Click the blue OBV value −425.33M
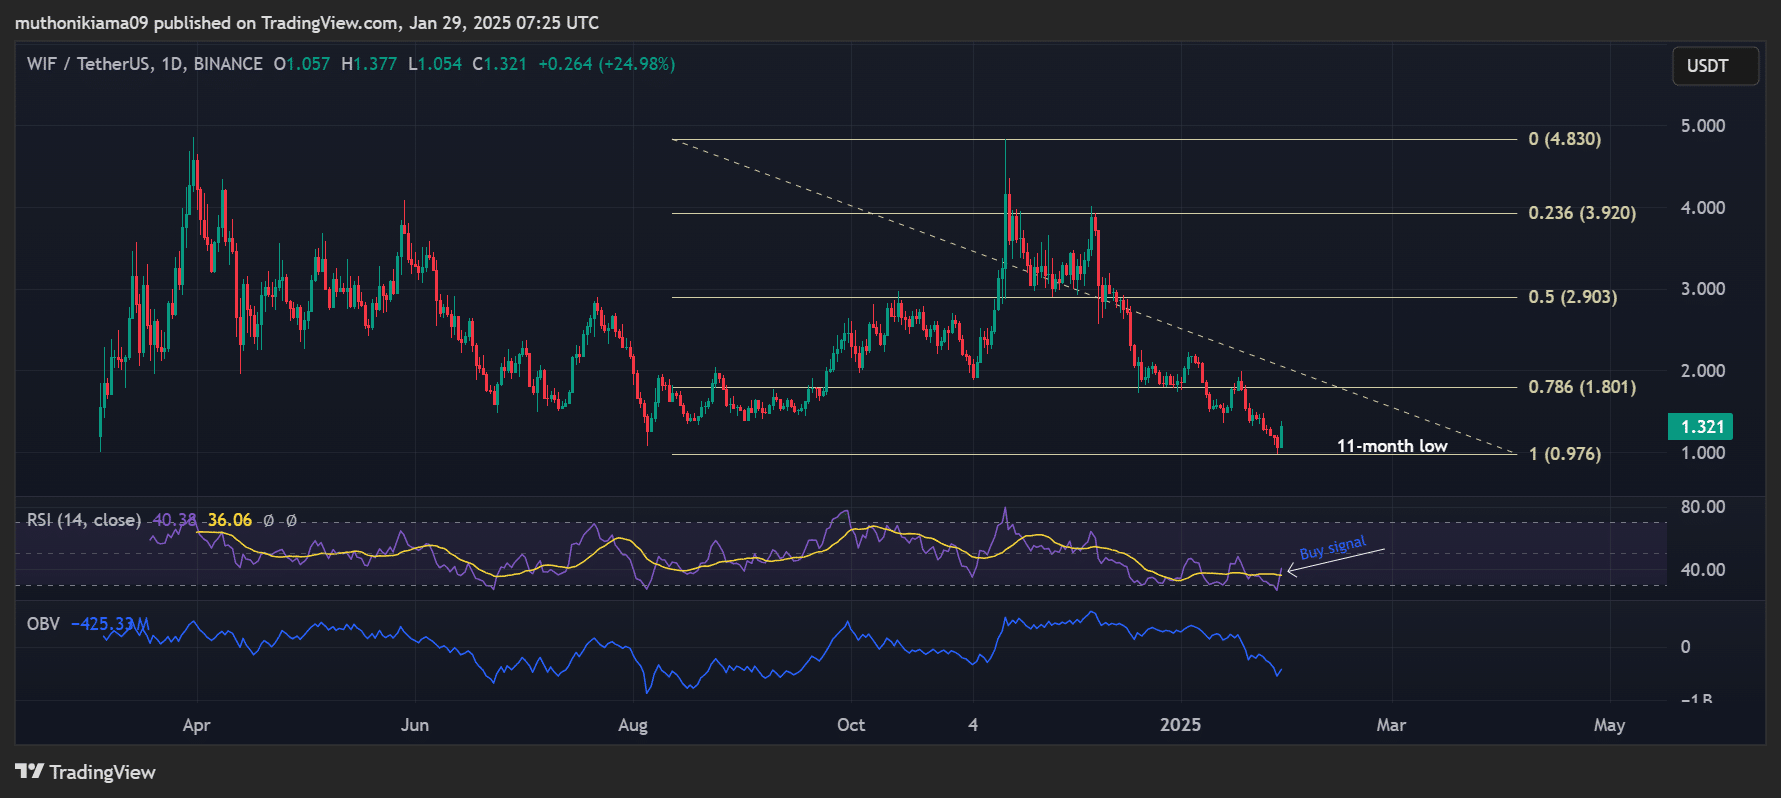The image size is (1781, 798). (x=110, y=624)
